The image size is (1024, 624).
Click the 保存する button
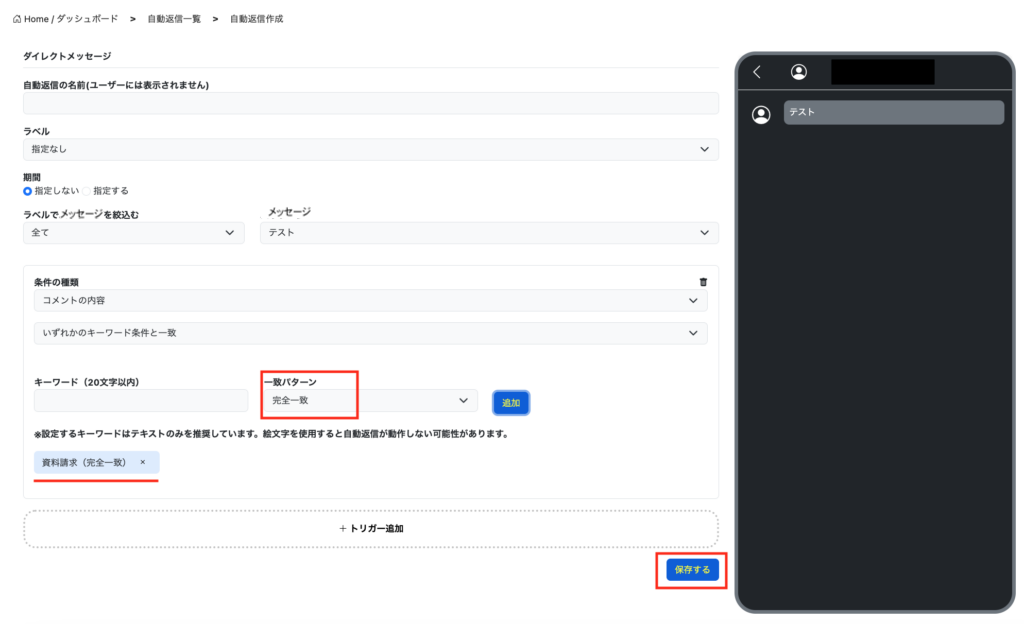tap(692, 569)
